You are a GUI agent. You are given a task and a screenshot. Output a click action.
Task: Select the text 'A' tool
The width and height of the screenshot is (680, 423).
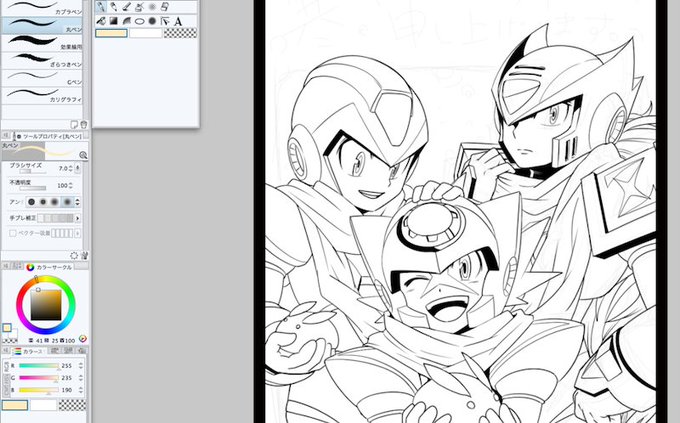(178, 21)
